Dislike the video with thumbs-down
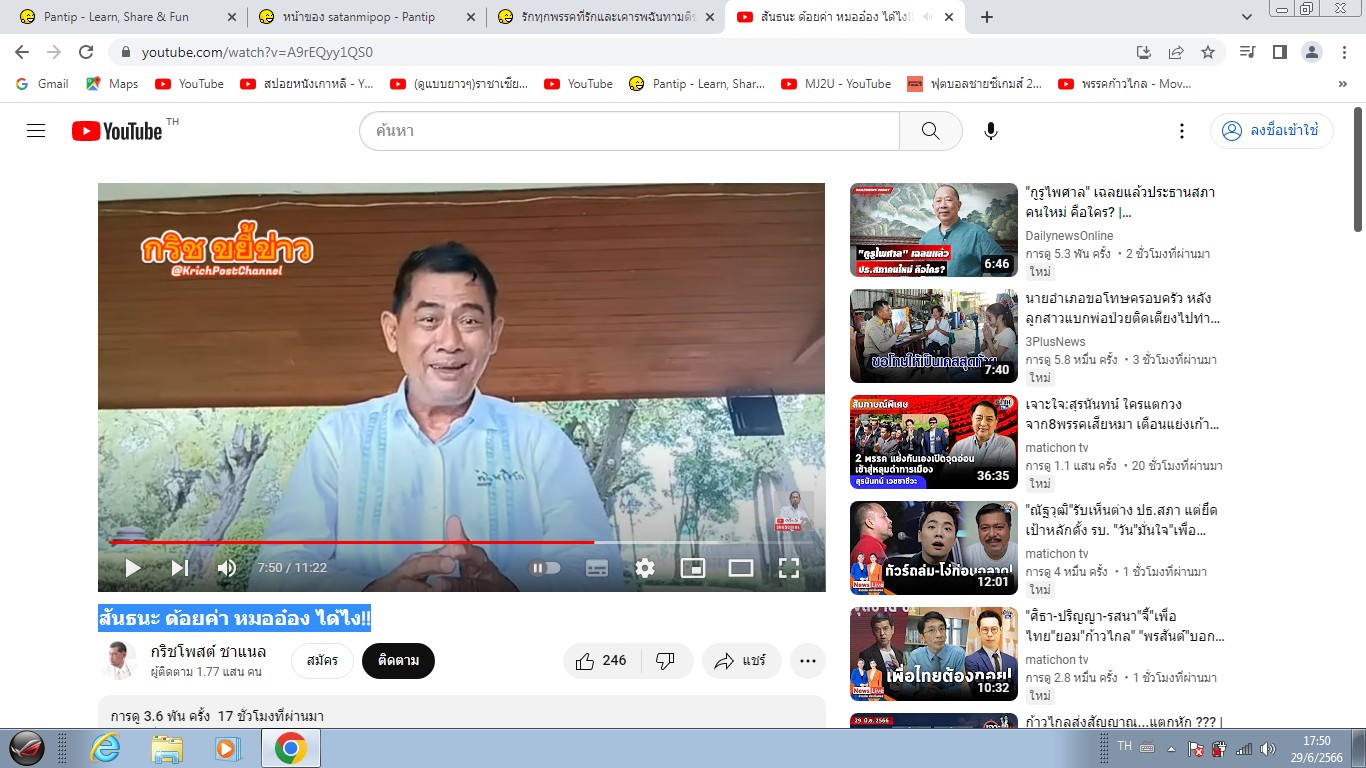 (665, 660)
